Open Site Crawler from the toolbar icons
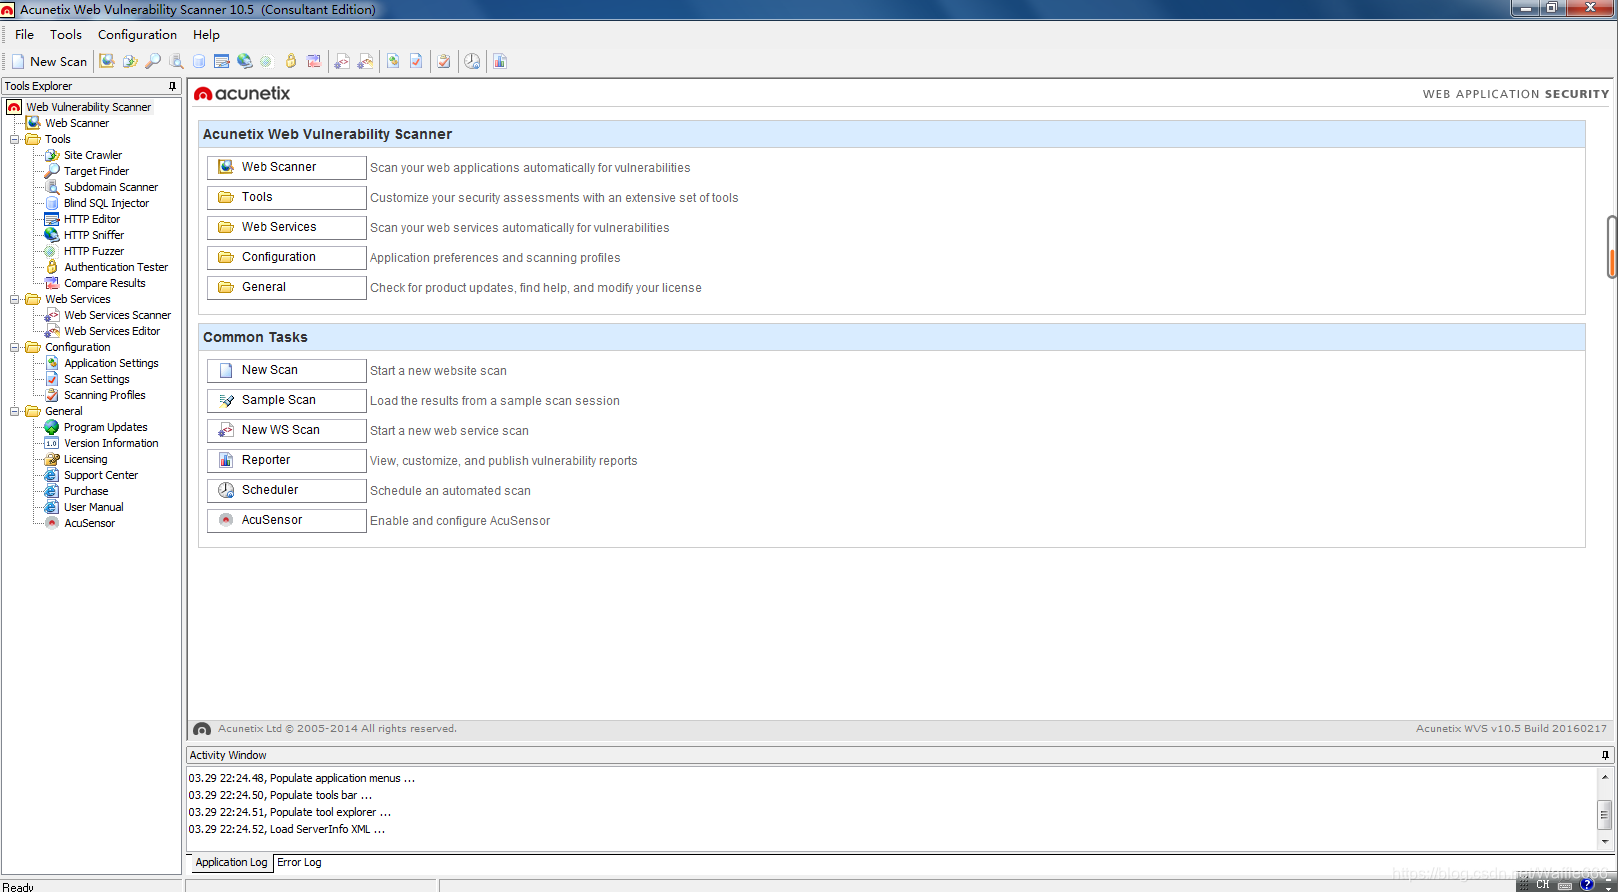This screenshot has height=892, width=1618. tap(130, 61)
